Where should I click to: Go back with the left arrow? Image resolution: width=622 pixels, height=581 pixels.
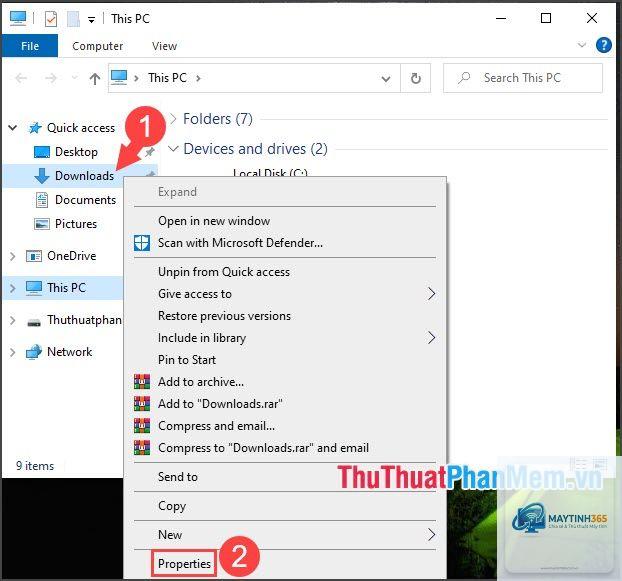(x=21, y=78)
